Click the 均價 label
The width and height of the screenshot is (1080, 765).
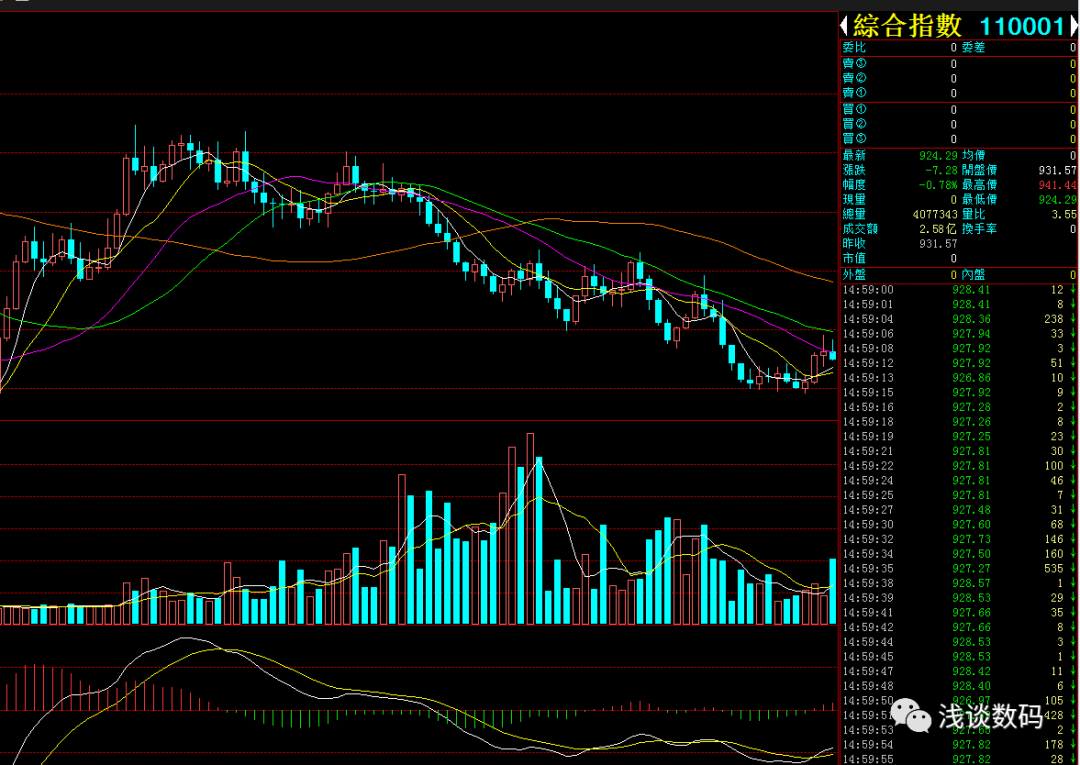tap(973, 156)
